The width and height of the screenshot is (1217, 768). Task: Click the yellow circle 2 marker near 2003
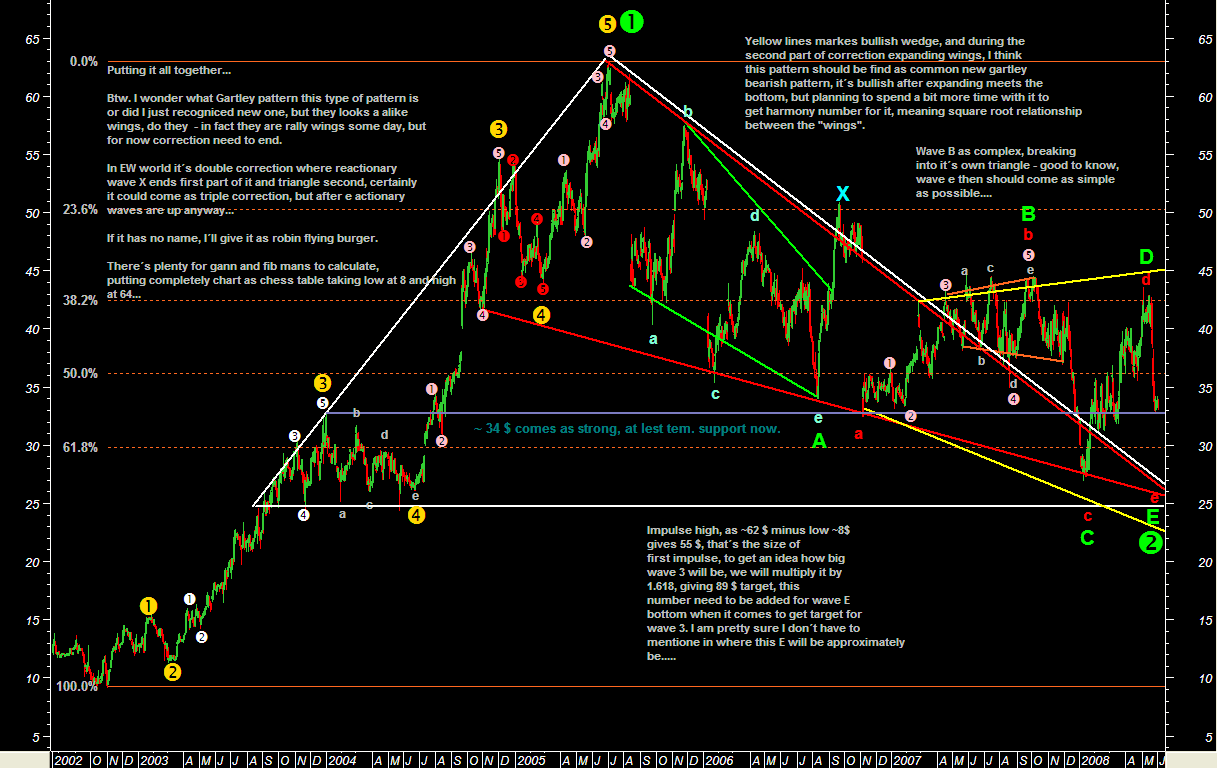click(172, 671)
